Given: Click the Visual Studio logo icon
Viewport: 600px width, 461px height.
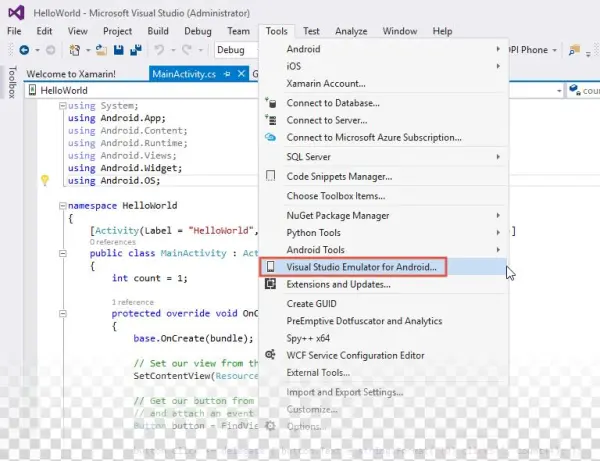Looking at the screenshot, I should point(16,13).
